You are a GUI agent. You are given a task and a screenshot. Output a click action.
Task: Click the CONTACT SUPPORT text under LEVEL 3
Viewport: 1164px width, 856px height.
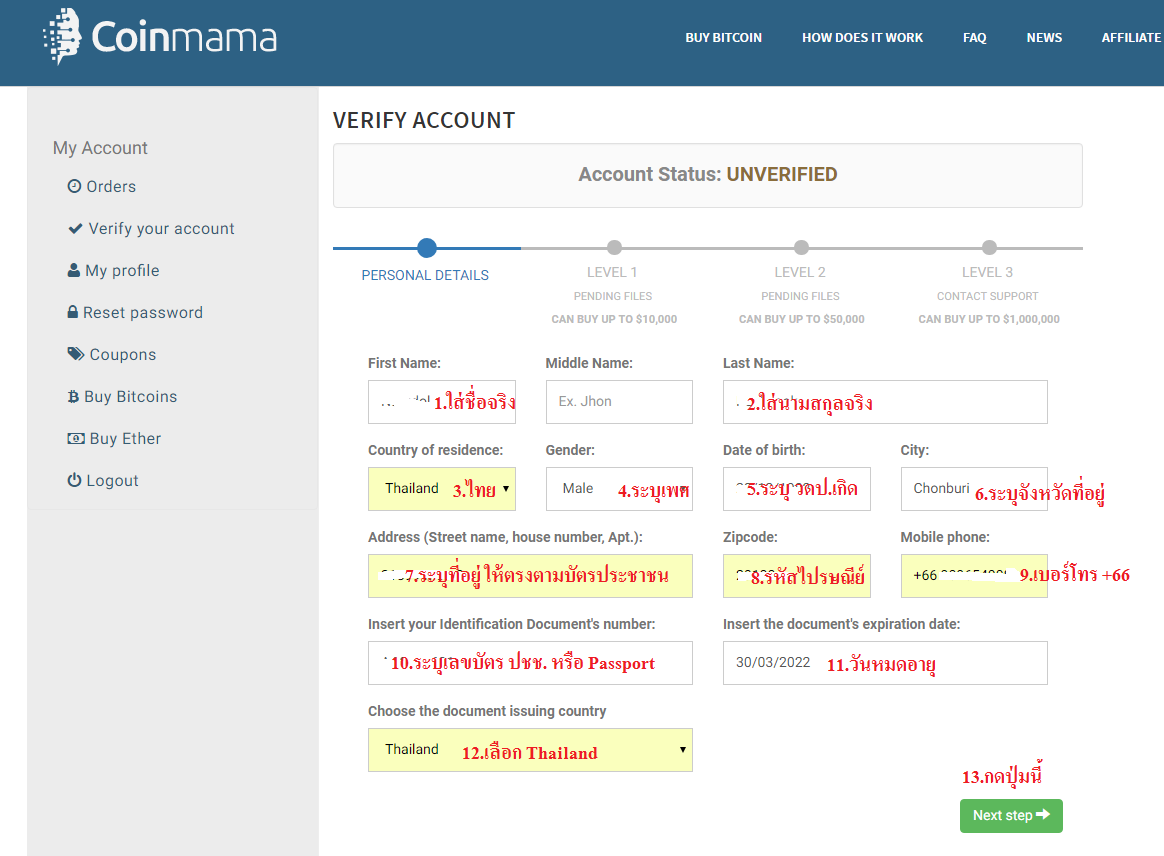[x=987, y=296]
